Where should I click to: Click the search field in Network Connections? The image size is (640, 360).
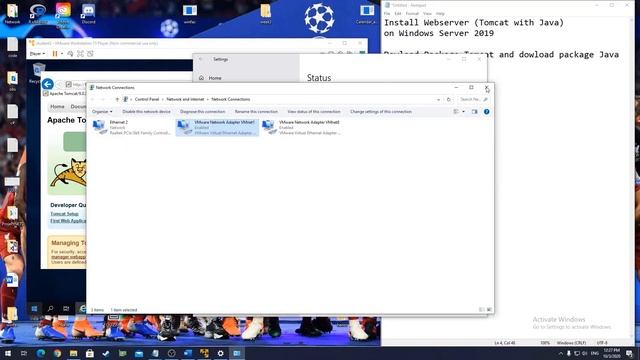473,99
